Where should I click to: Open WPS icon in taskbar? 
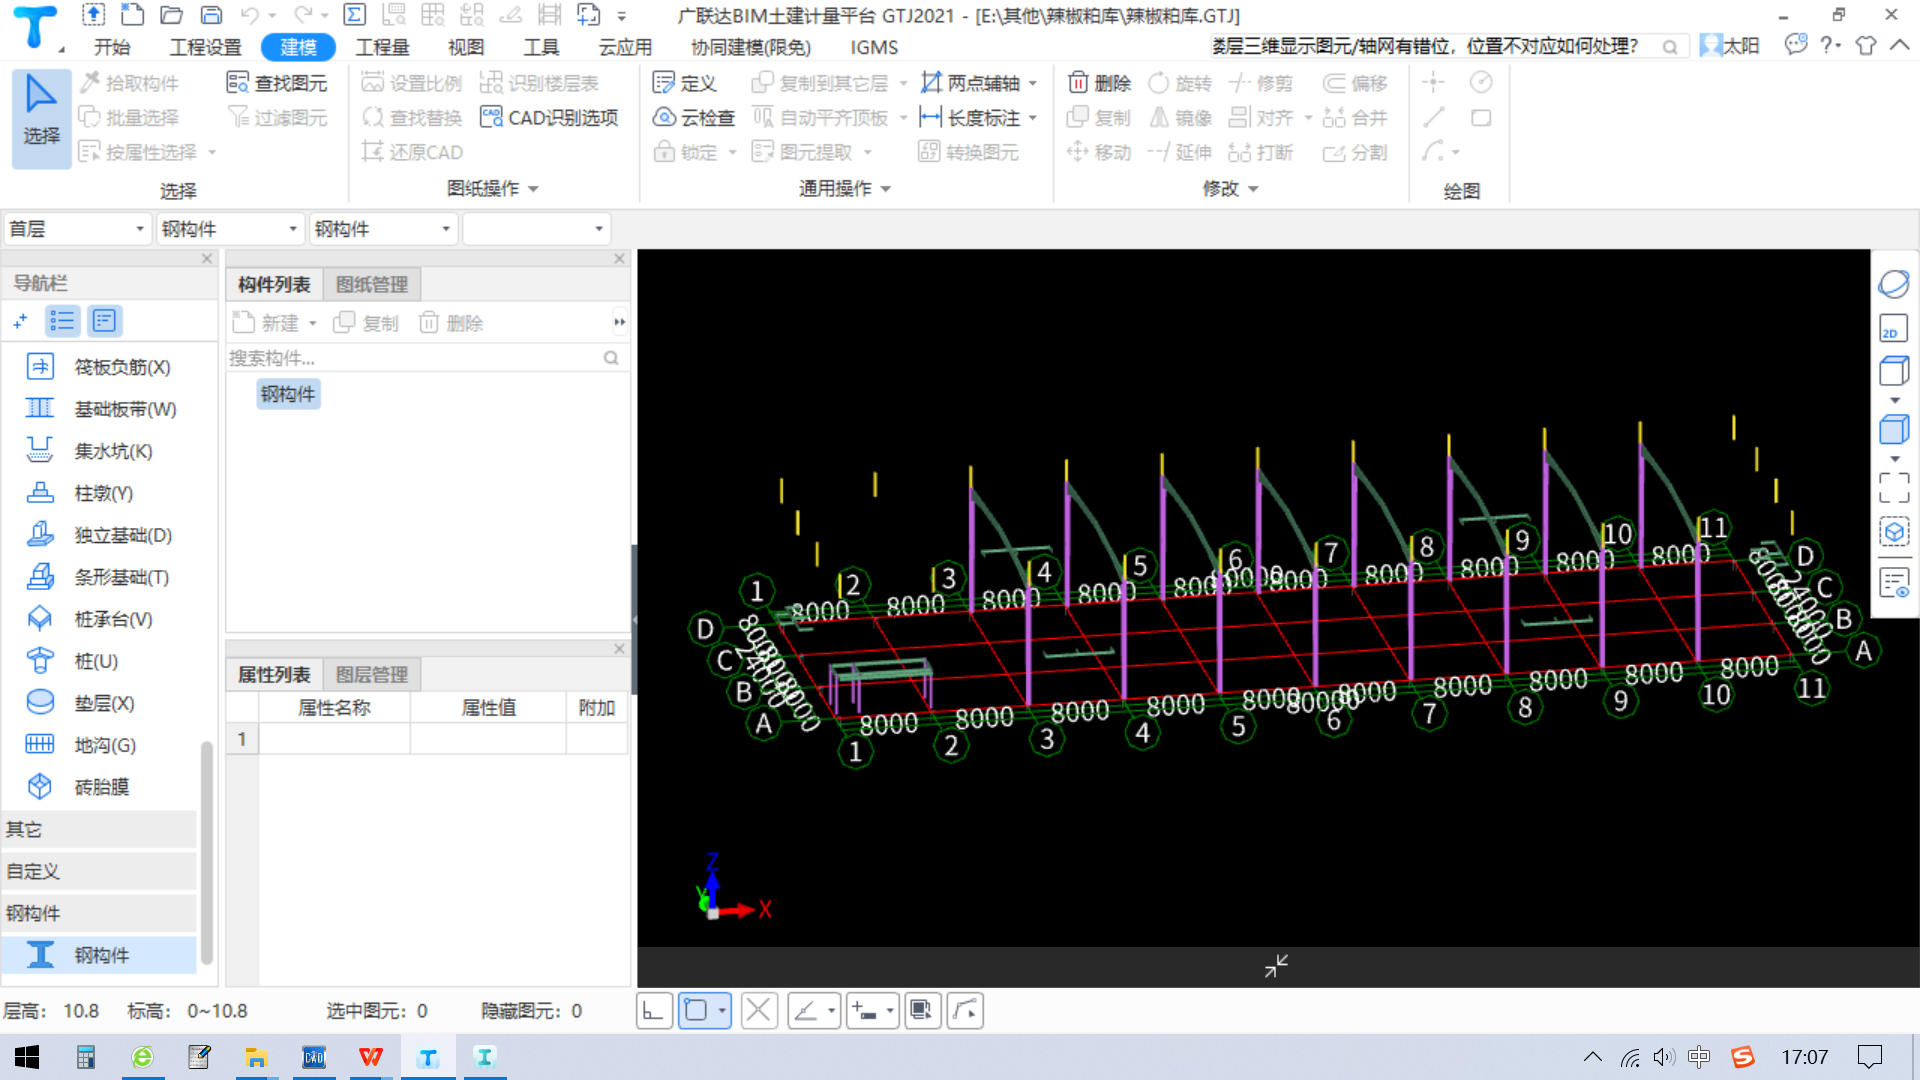tap(371, 1057)
